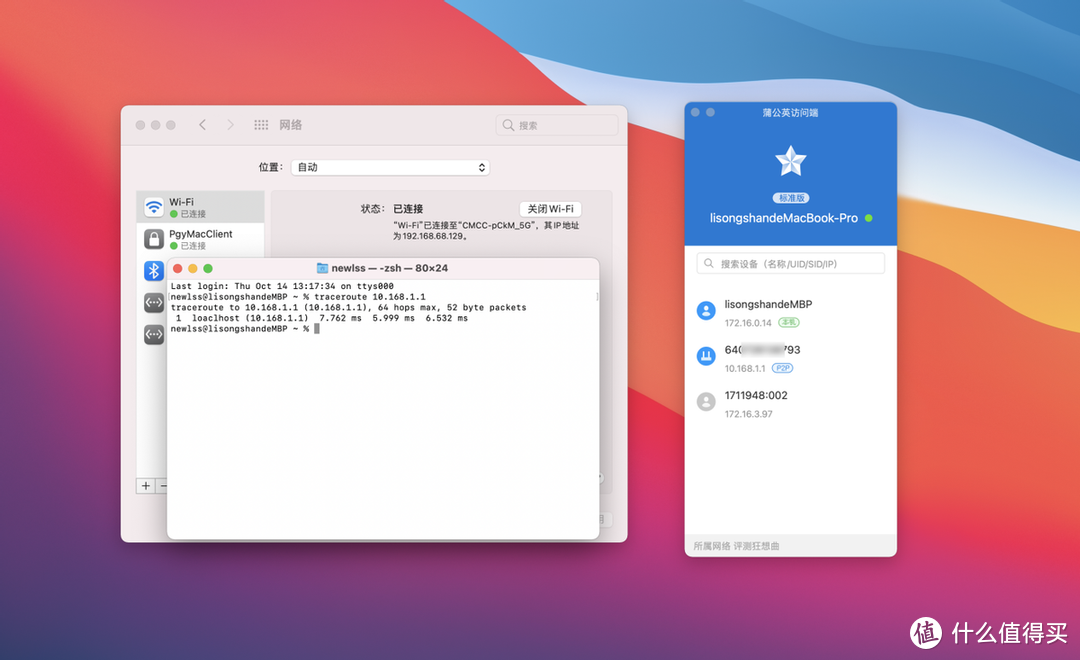This screenshot has height=660, width=1080.
Task: Click the 172.16.3.97 IP address text
Action: [x=748, y=414]
